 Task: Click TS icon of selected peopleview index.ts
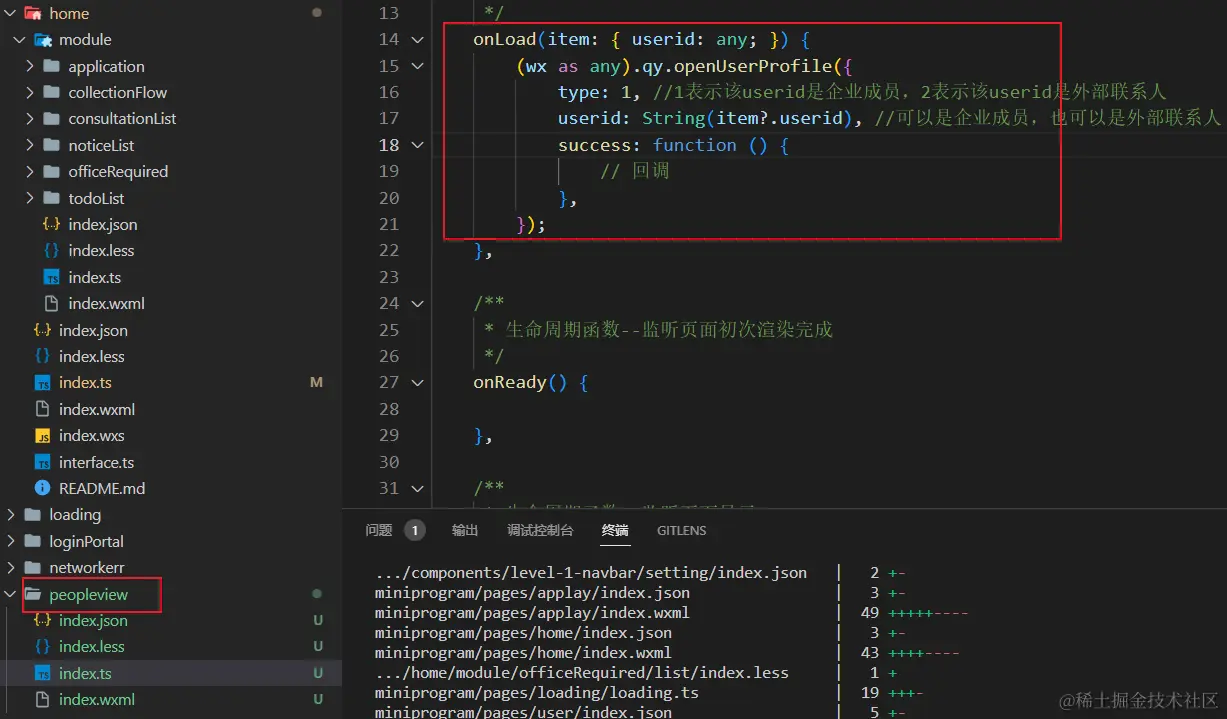click(42, 673)
